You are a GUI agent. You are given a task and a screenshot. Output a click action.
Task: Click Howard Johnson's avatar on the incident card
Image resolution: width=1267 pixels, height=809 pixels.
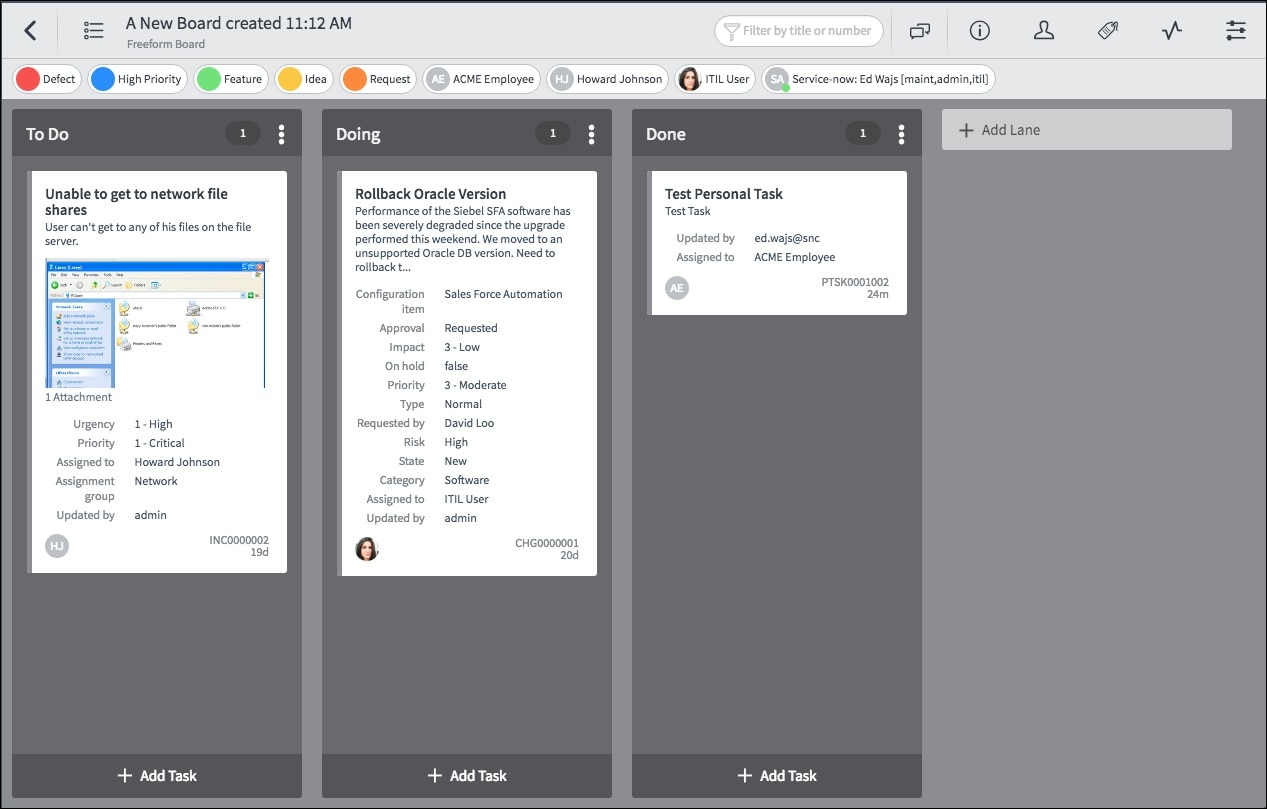(57, 545)
